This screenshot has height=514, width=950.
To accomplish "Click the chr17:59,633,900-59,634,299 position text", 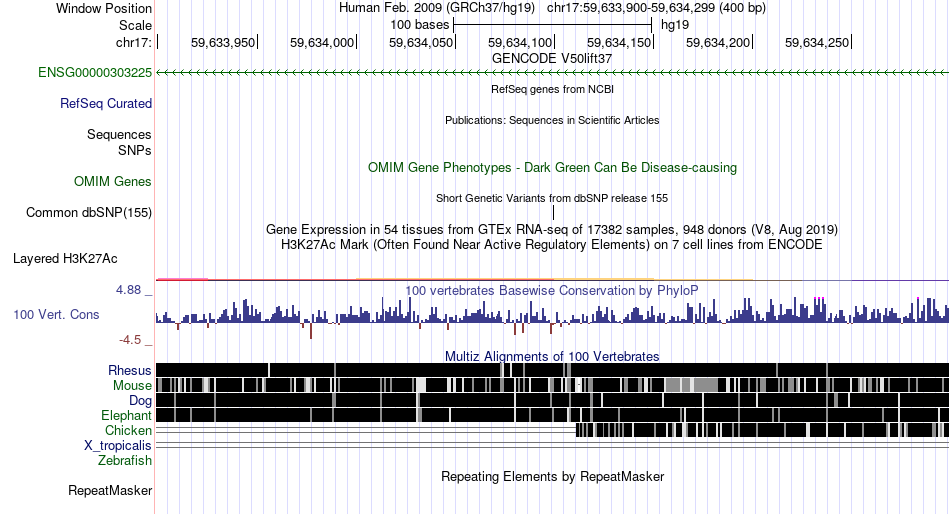I will tap(656, 8).
